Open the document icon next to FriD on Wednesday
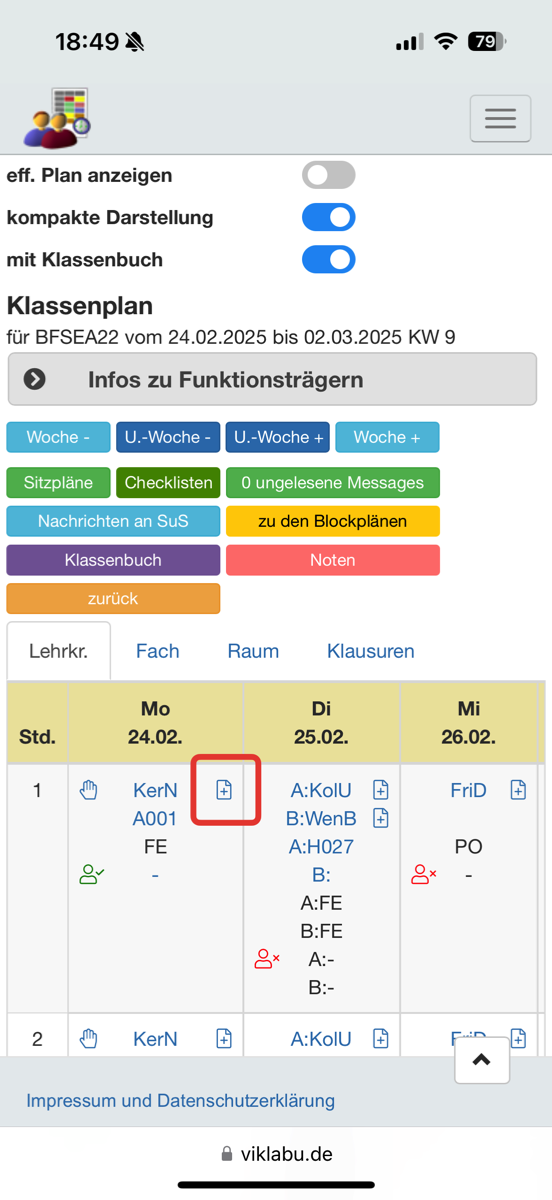 pos(518,790)
